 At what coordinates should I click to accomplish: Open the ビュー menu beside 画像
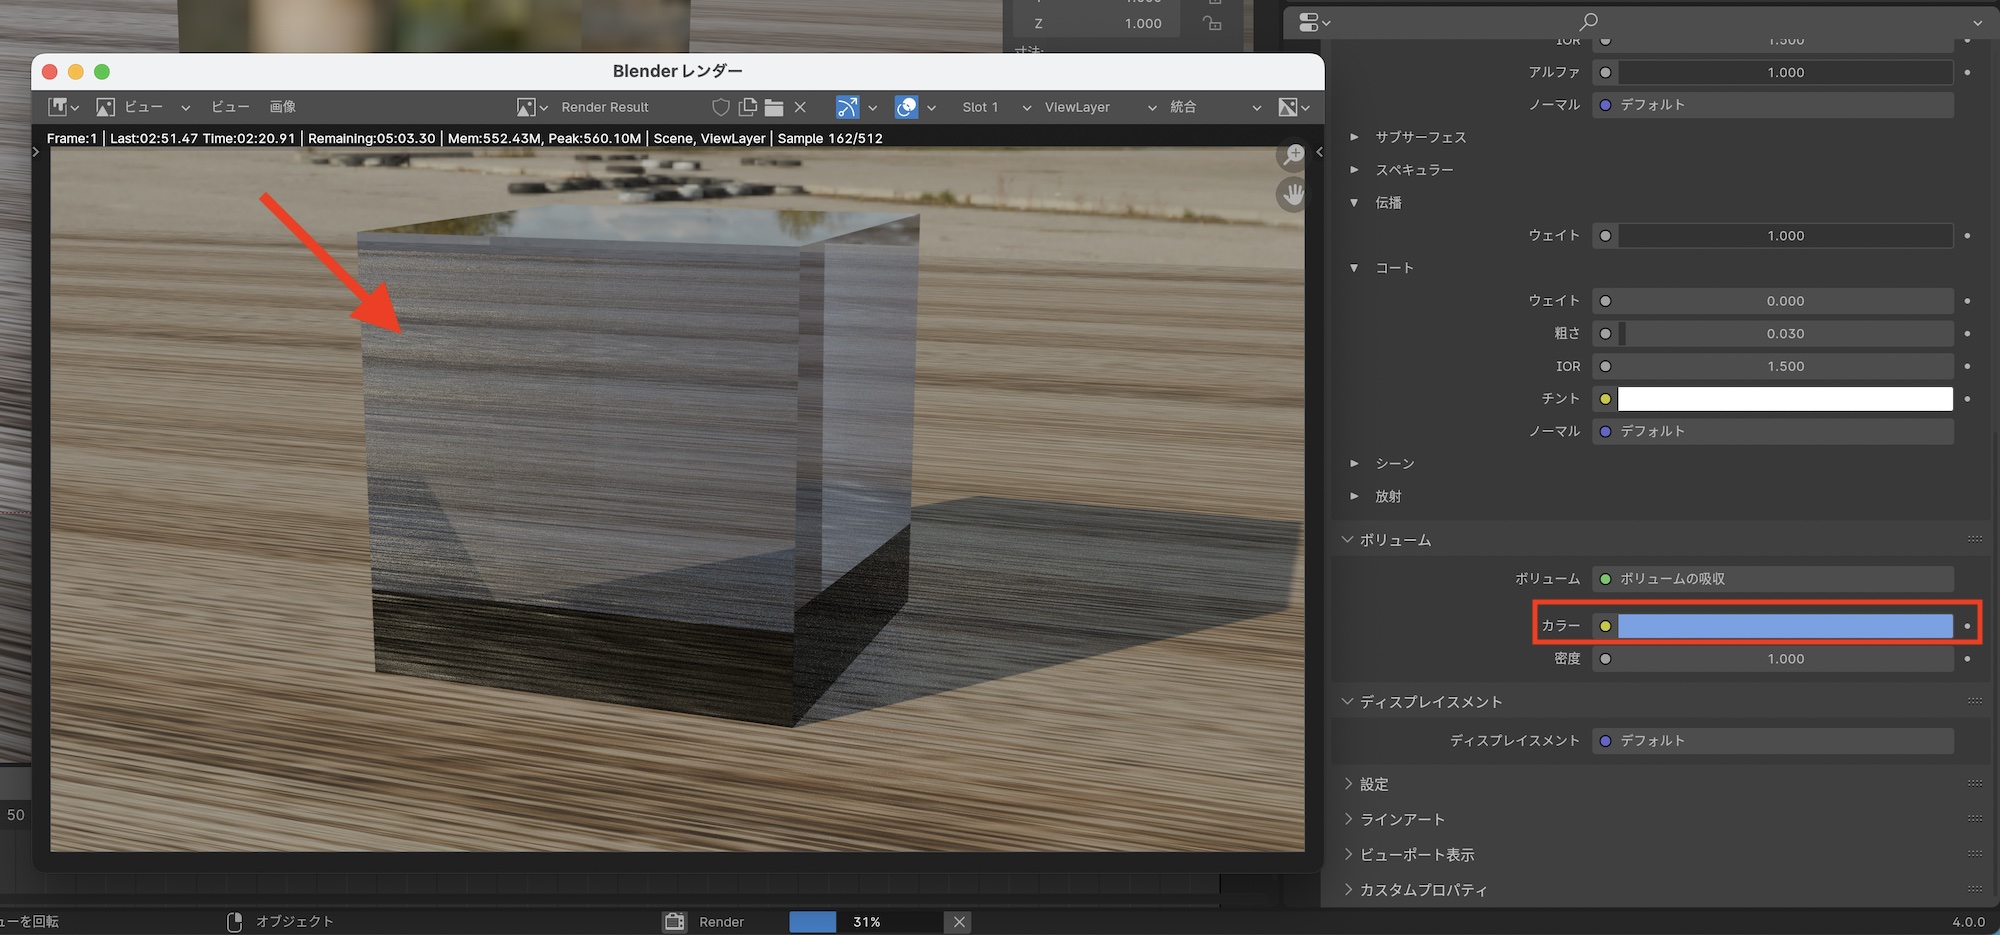tap(230, 107)
